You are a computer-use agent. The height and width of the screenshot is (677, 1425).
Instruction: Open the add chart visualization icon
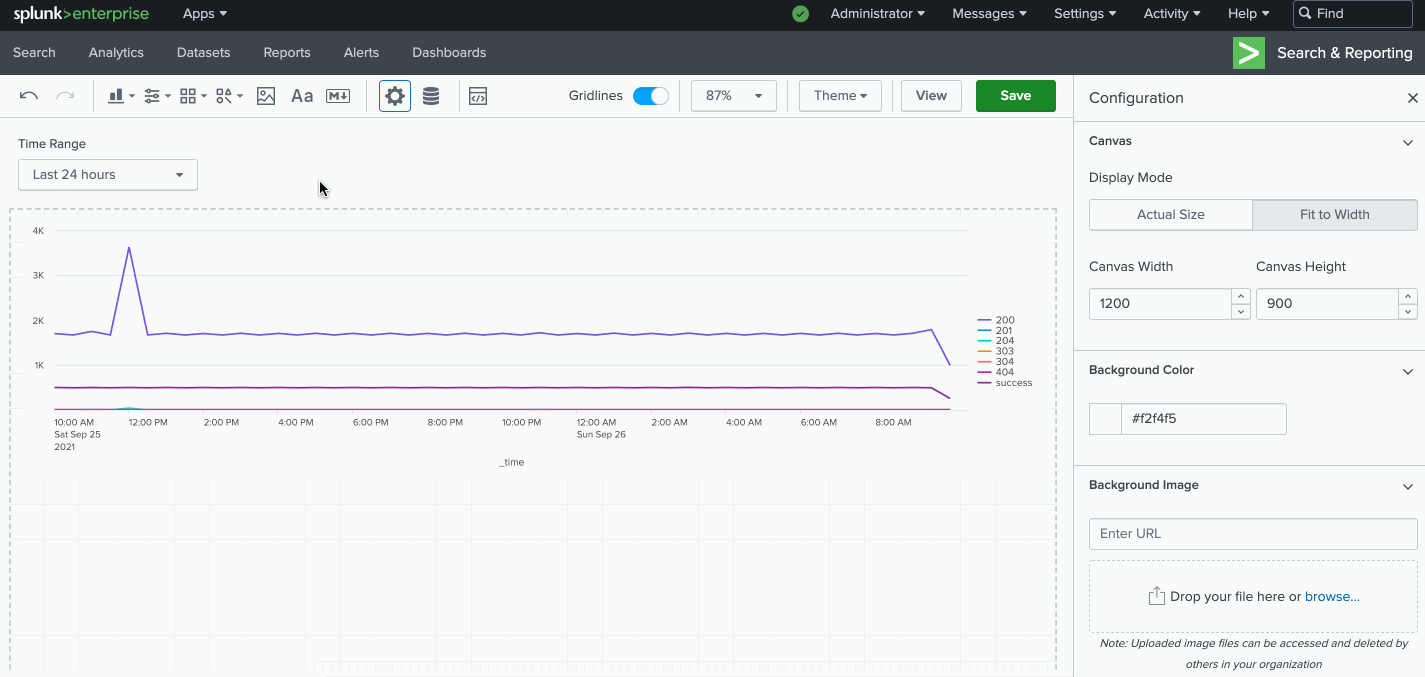coord(120,96)
